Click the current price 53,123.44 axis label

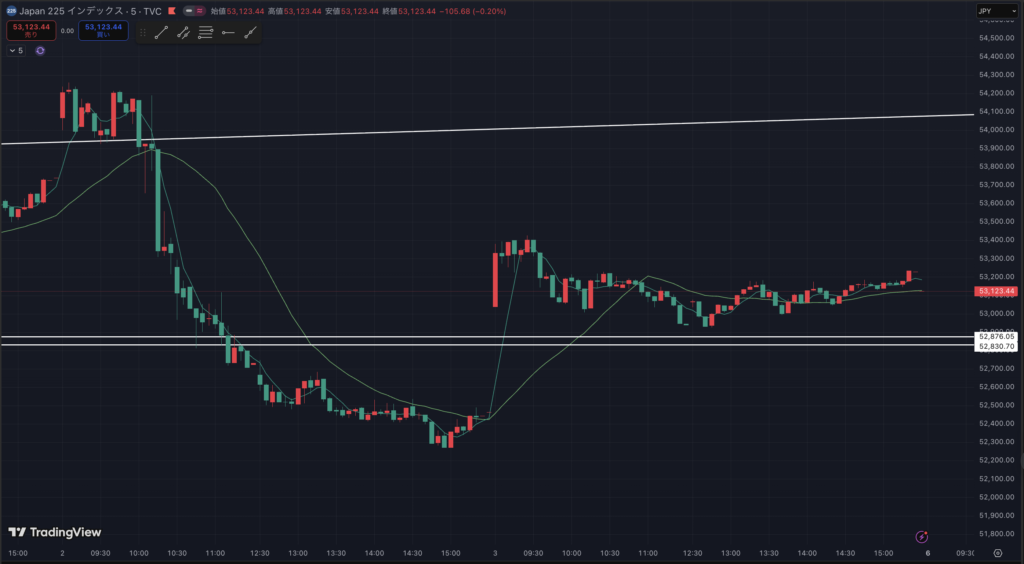click(997, 292)
